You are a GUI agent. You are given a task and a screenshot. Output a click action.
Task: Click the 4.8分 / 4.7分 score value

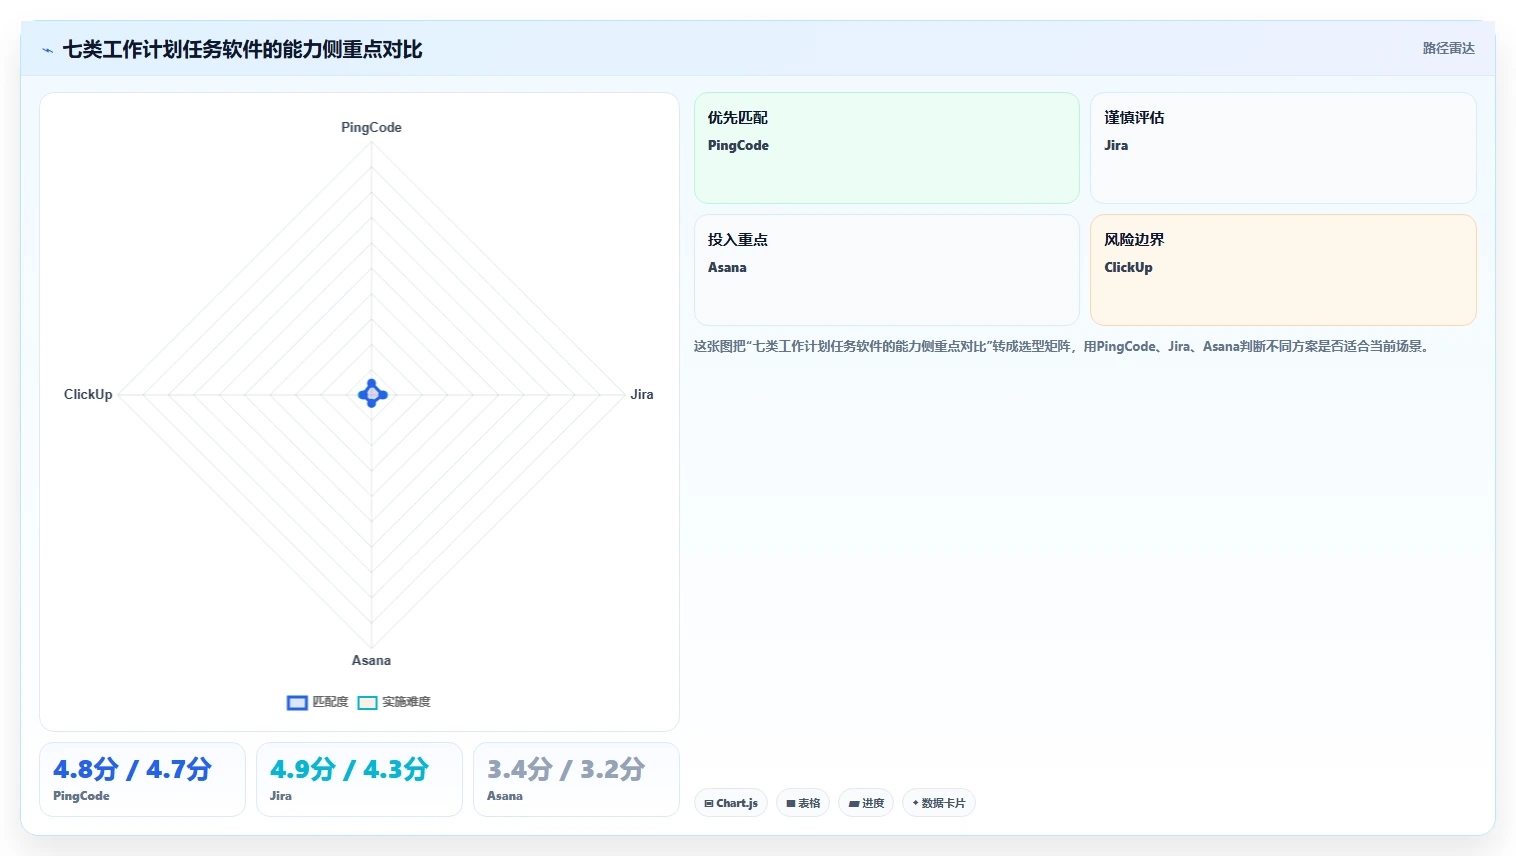[x=132, y=769]
